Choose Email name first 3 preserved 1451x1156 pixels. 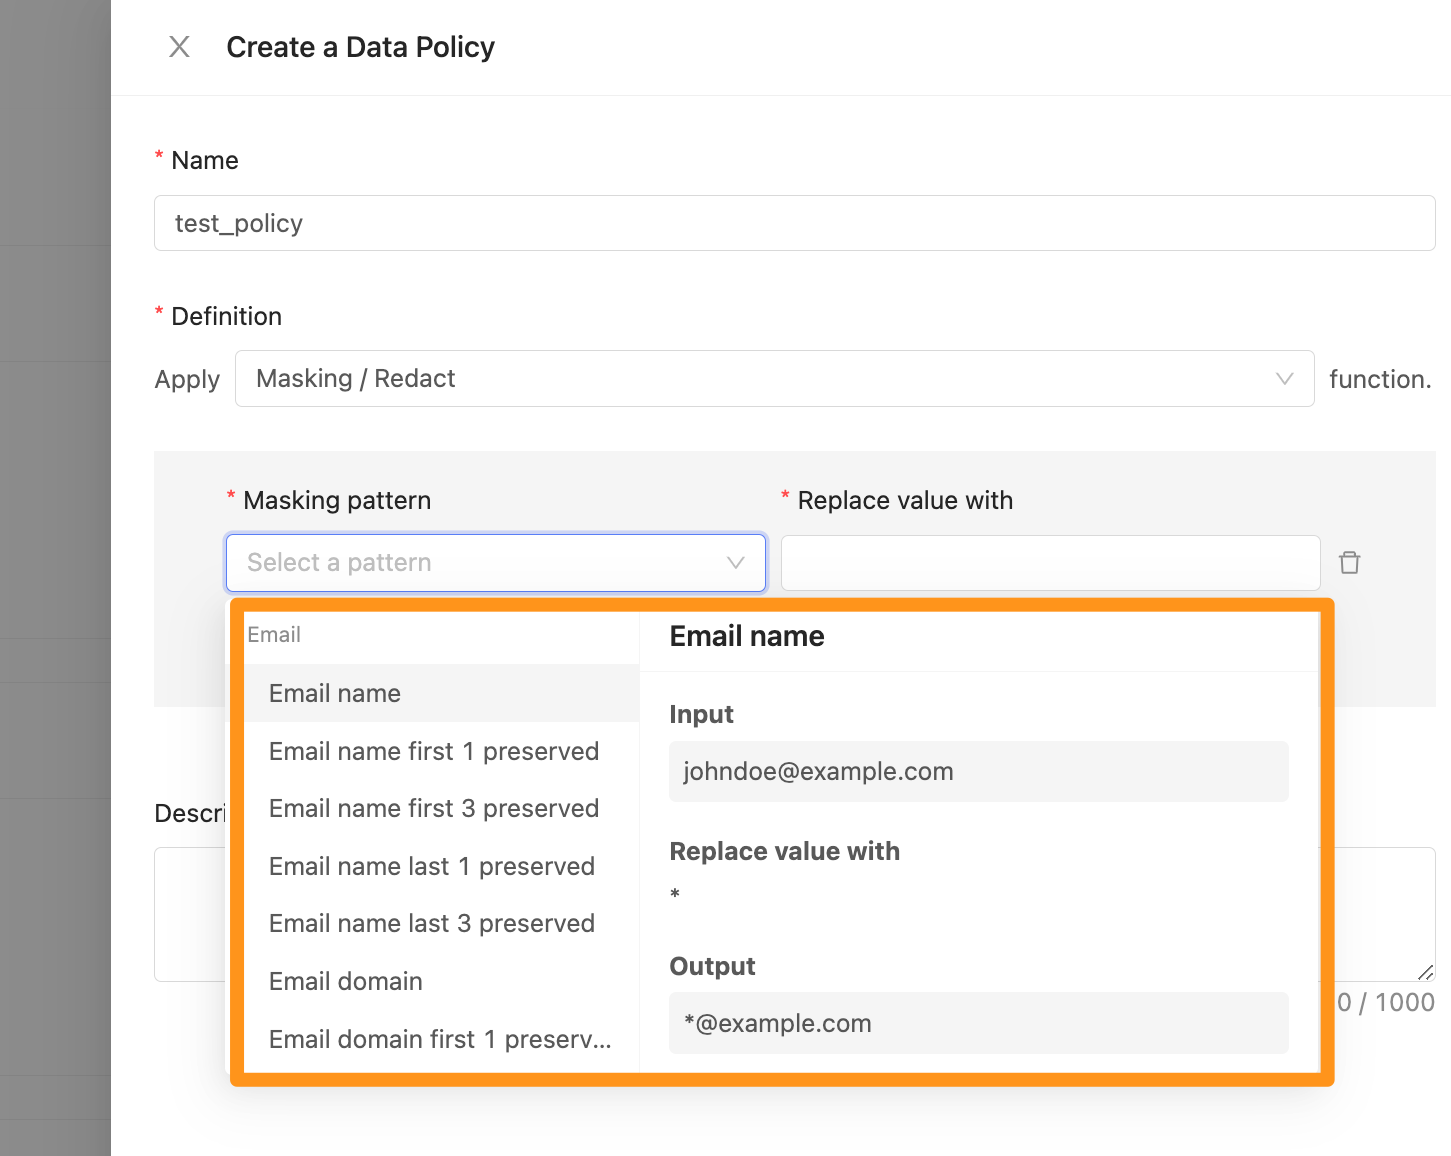coord(442,808)
